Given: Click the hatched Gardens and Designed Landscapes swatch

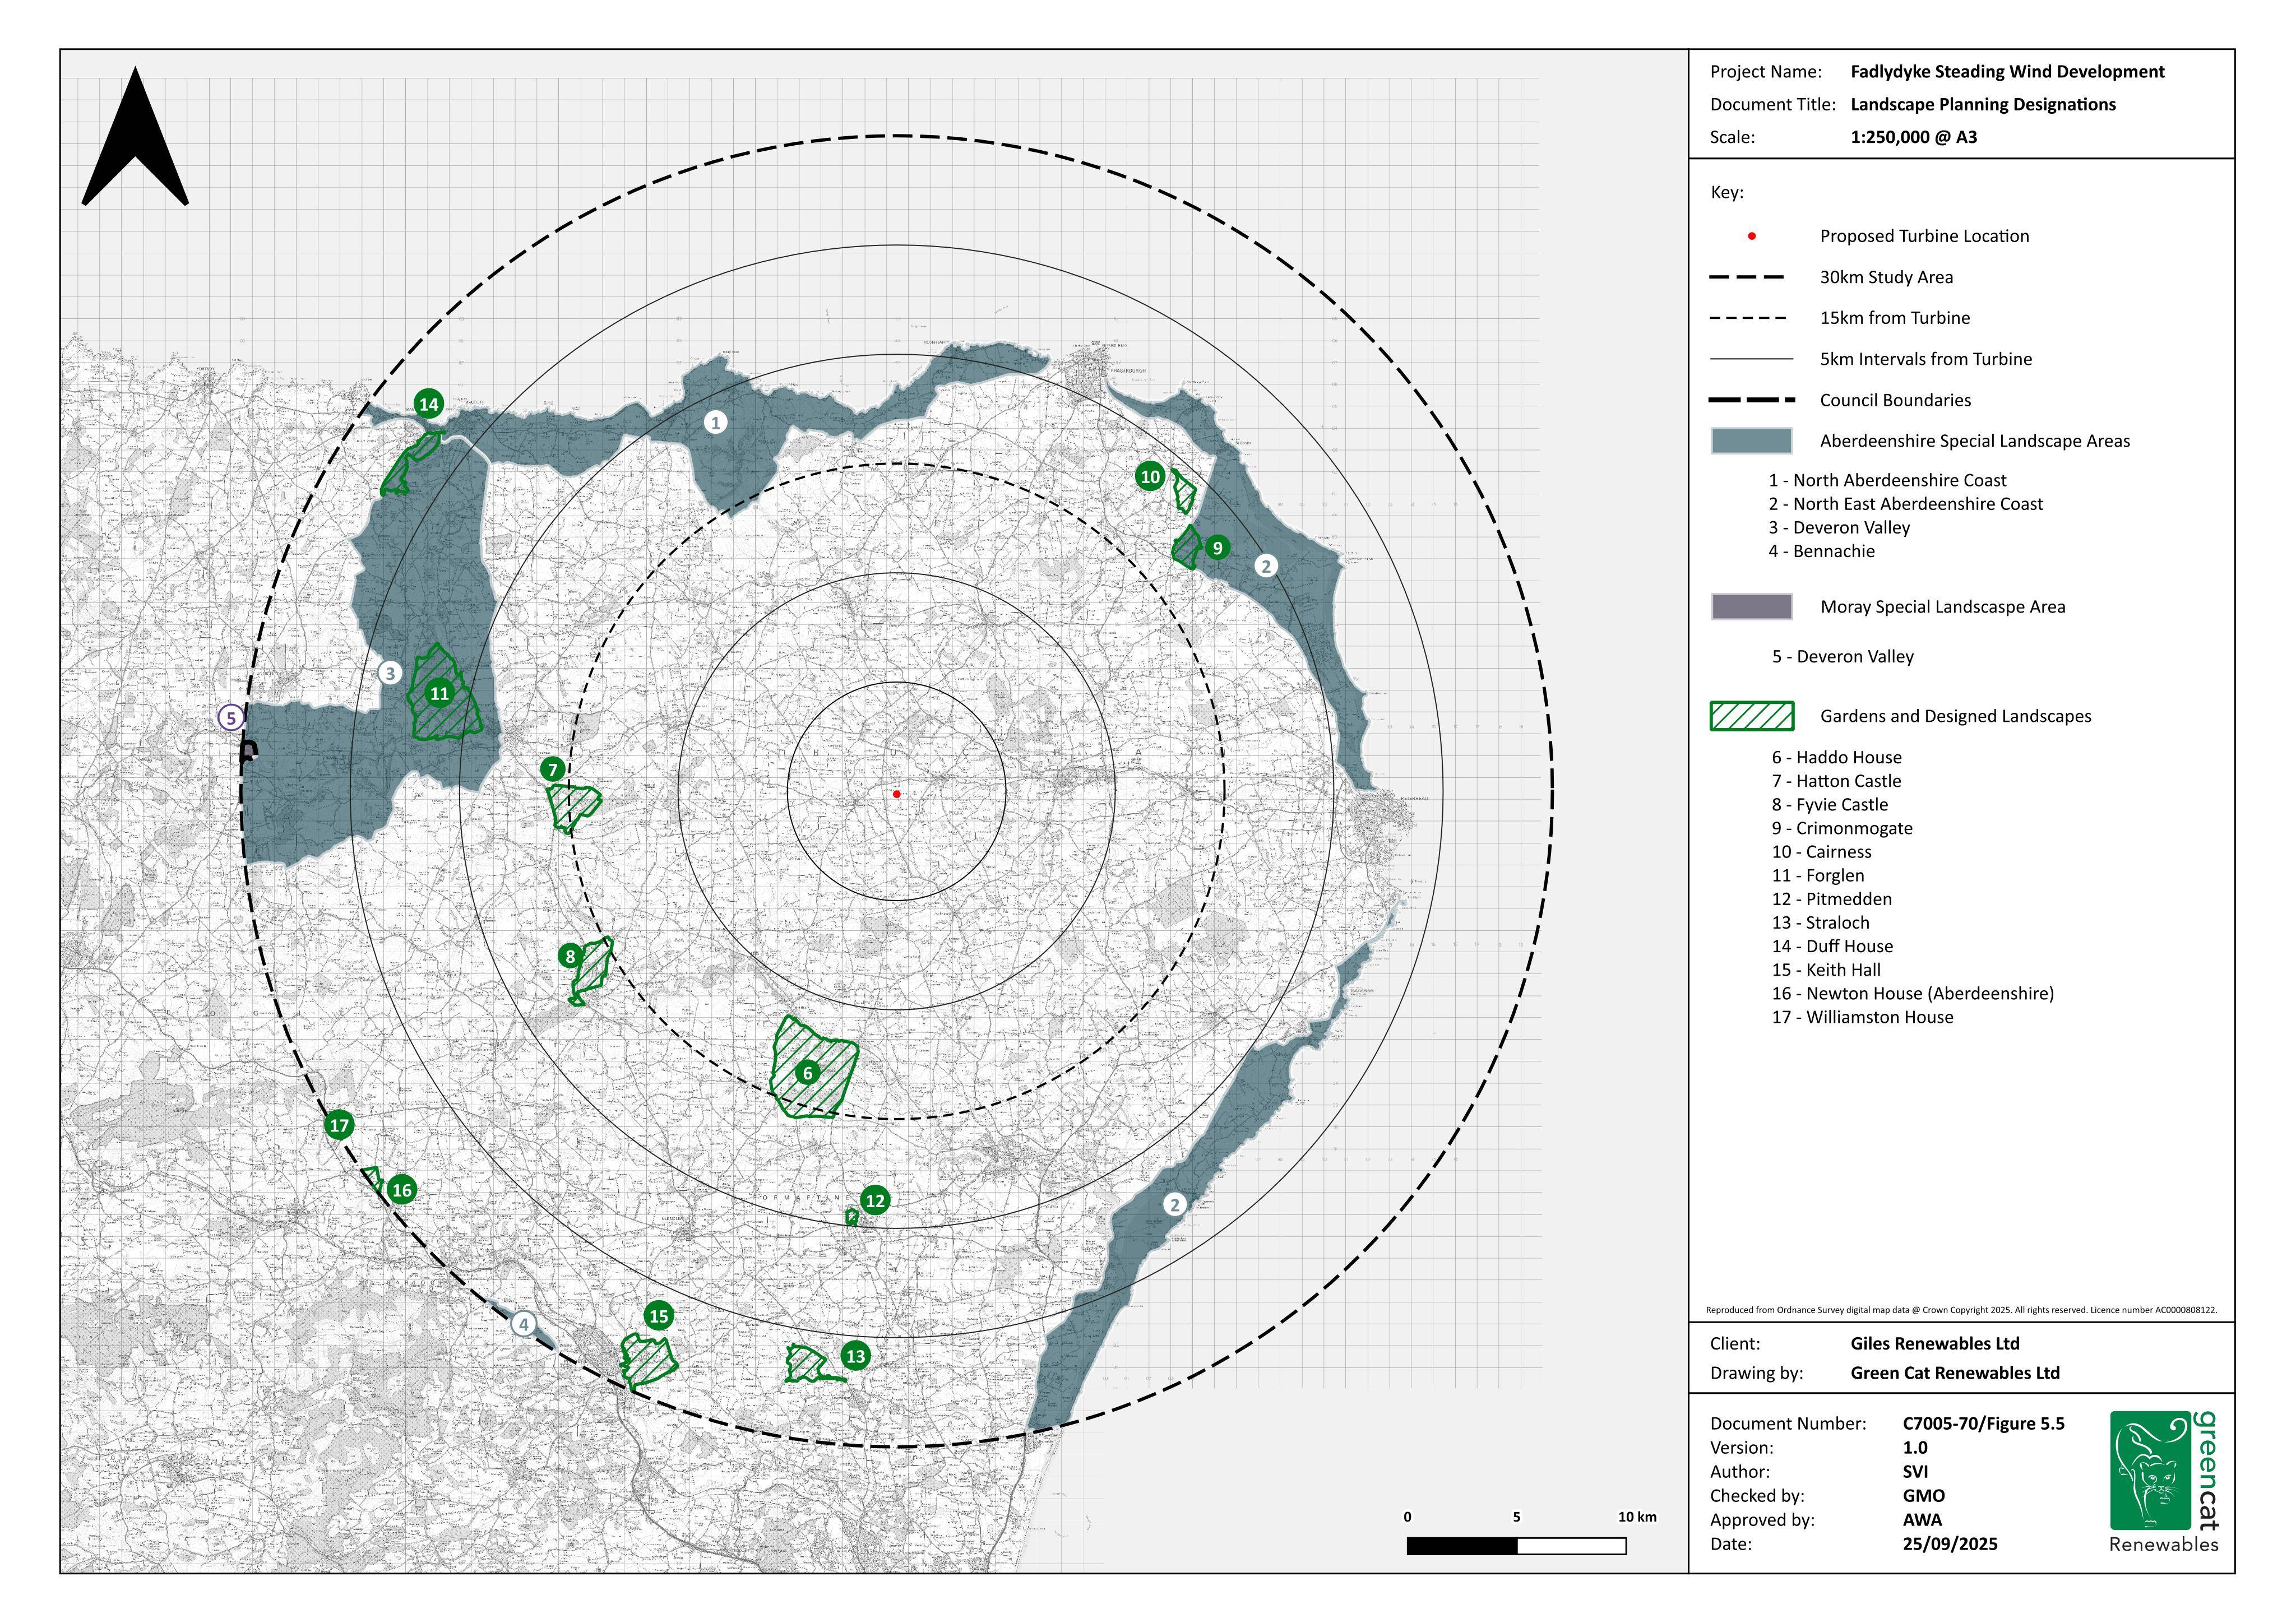Looking at the screenshot, I should (1751, 716).
